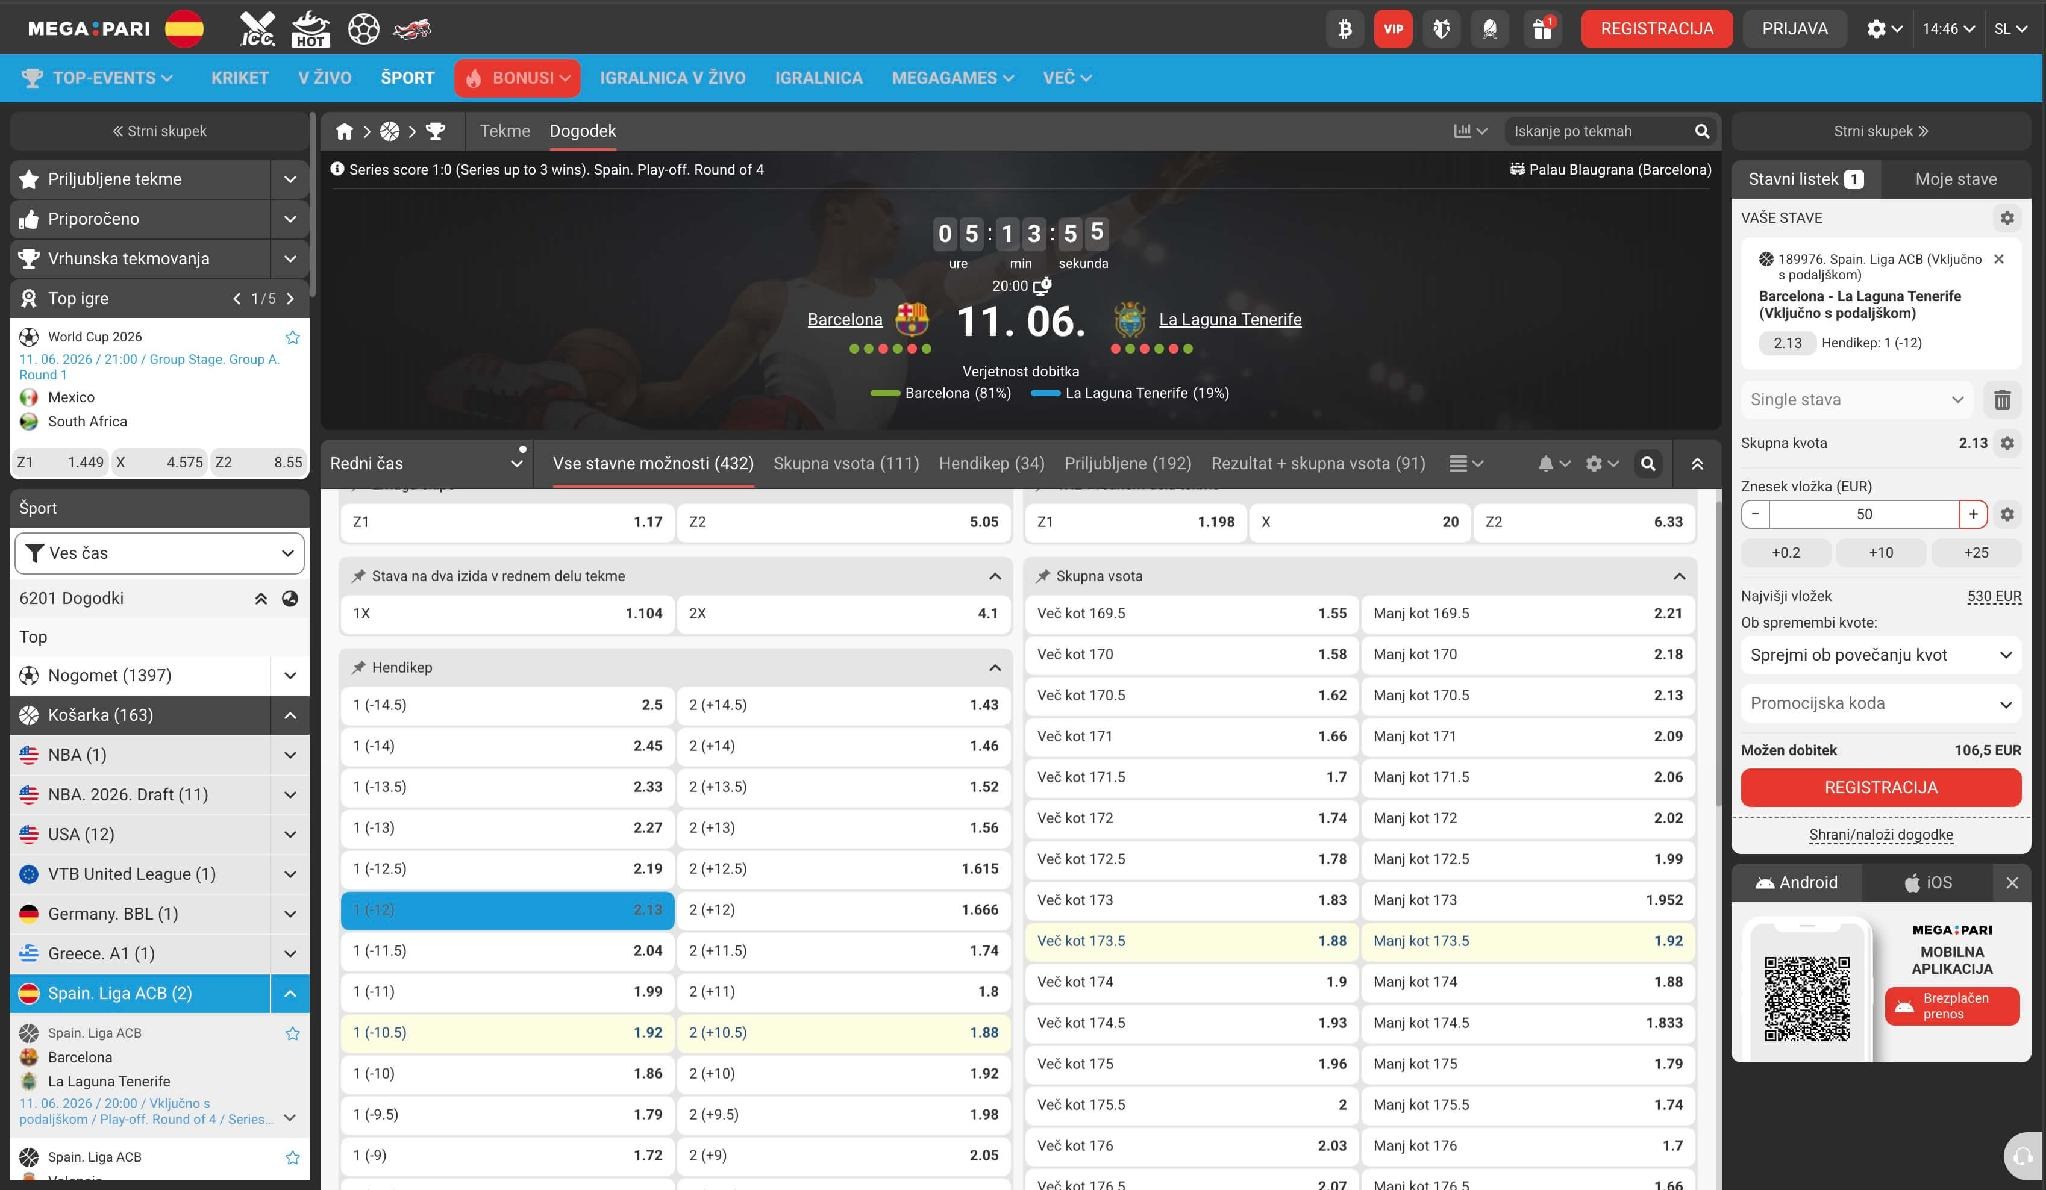
Task: Switch to the Moje stave tab
Action: [1955, 179]
